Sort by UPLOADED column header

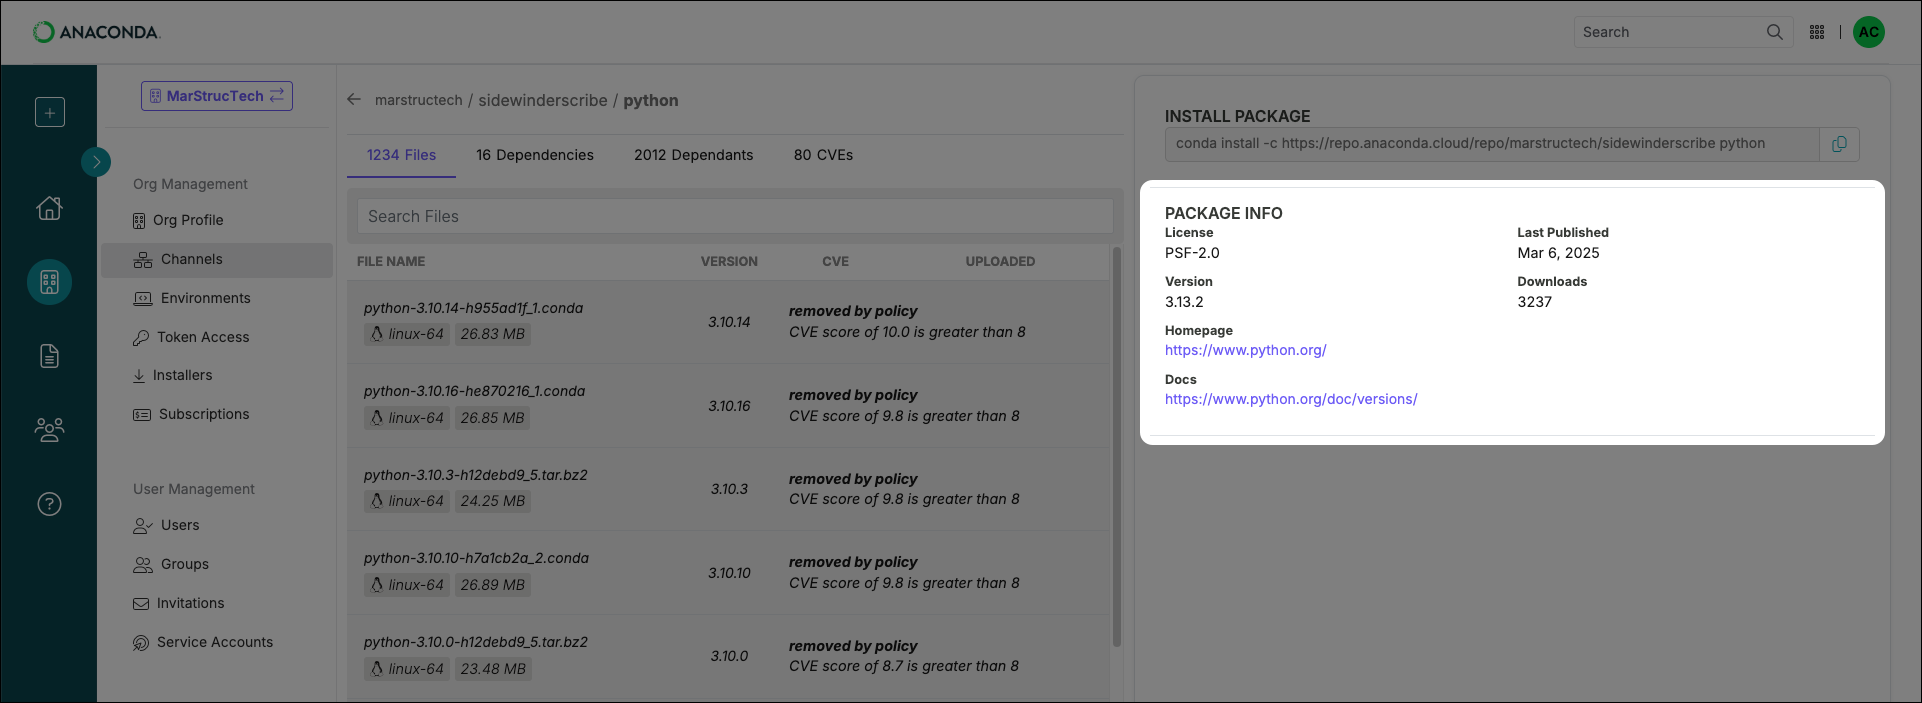coord(1000,261)
